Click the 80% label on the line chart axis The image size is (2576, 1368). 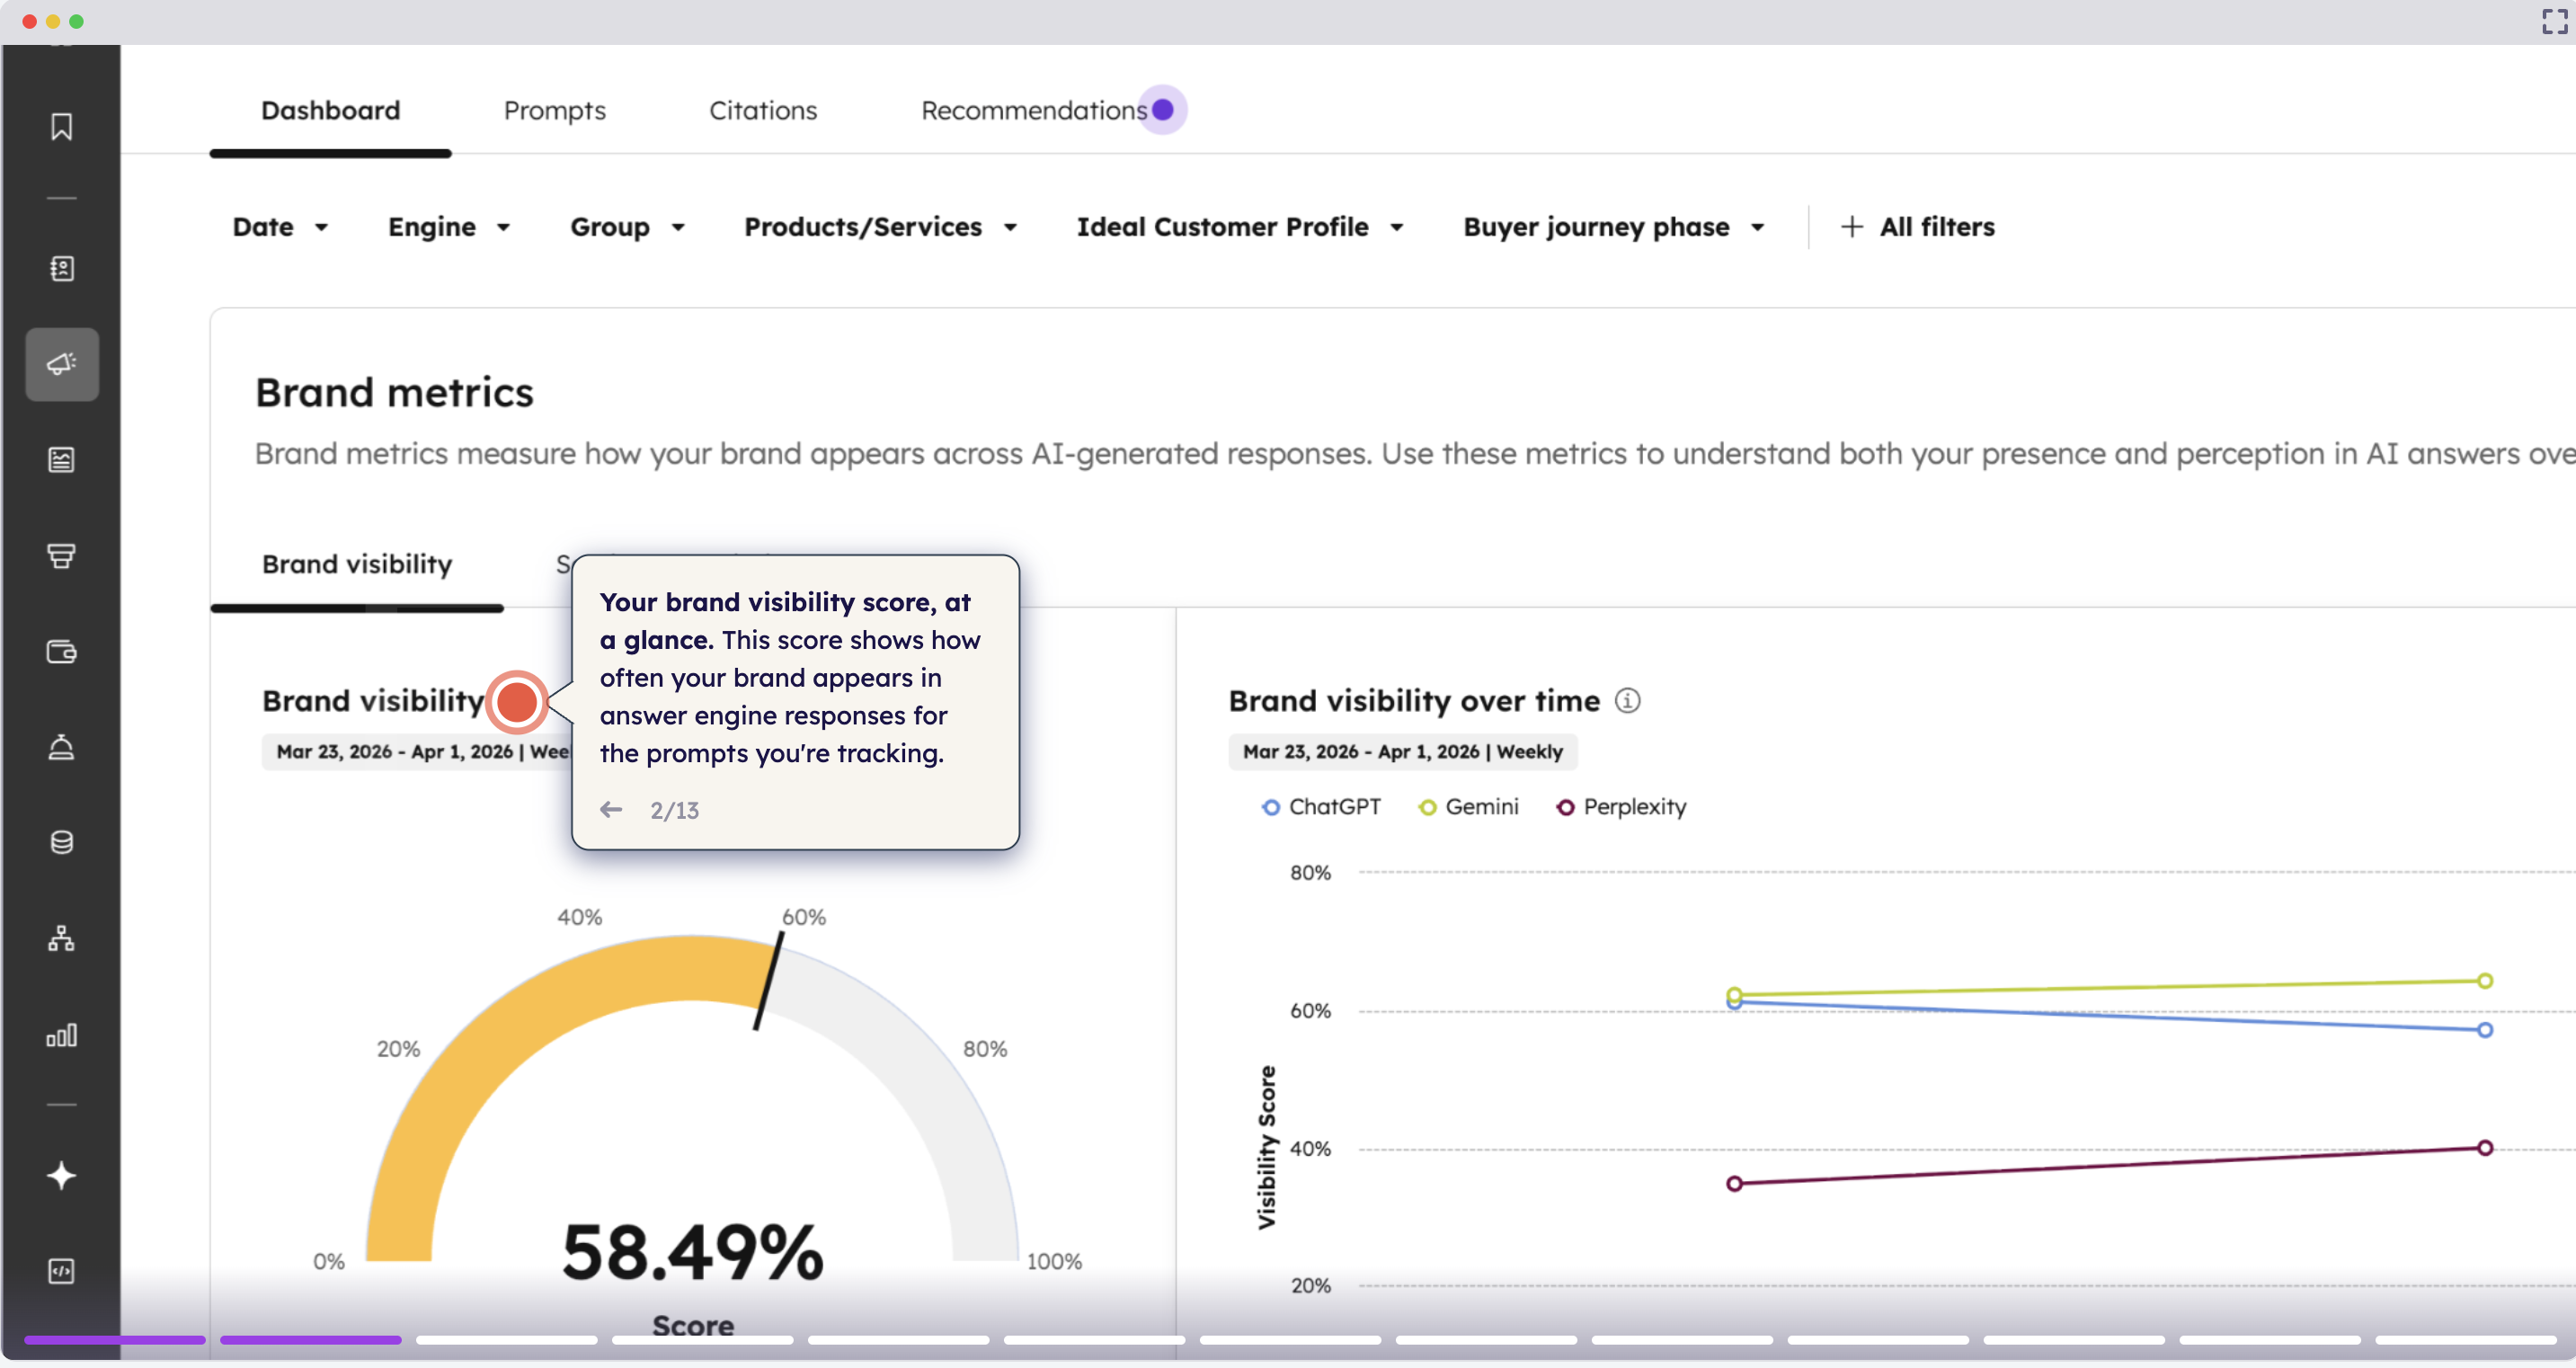1310,873
